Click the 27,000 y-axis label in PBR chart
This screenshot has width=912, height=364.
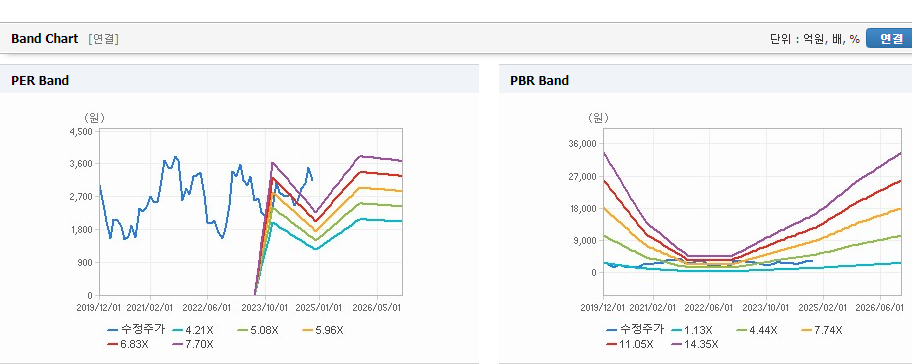(583, 176)
